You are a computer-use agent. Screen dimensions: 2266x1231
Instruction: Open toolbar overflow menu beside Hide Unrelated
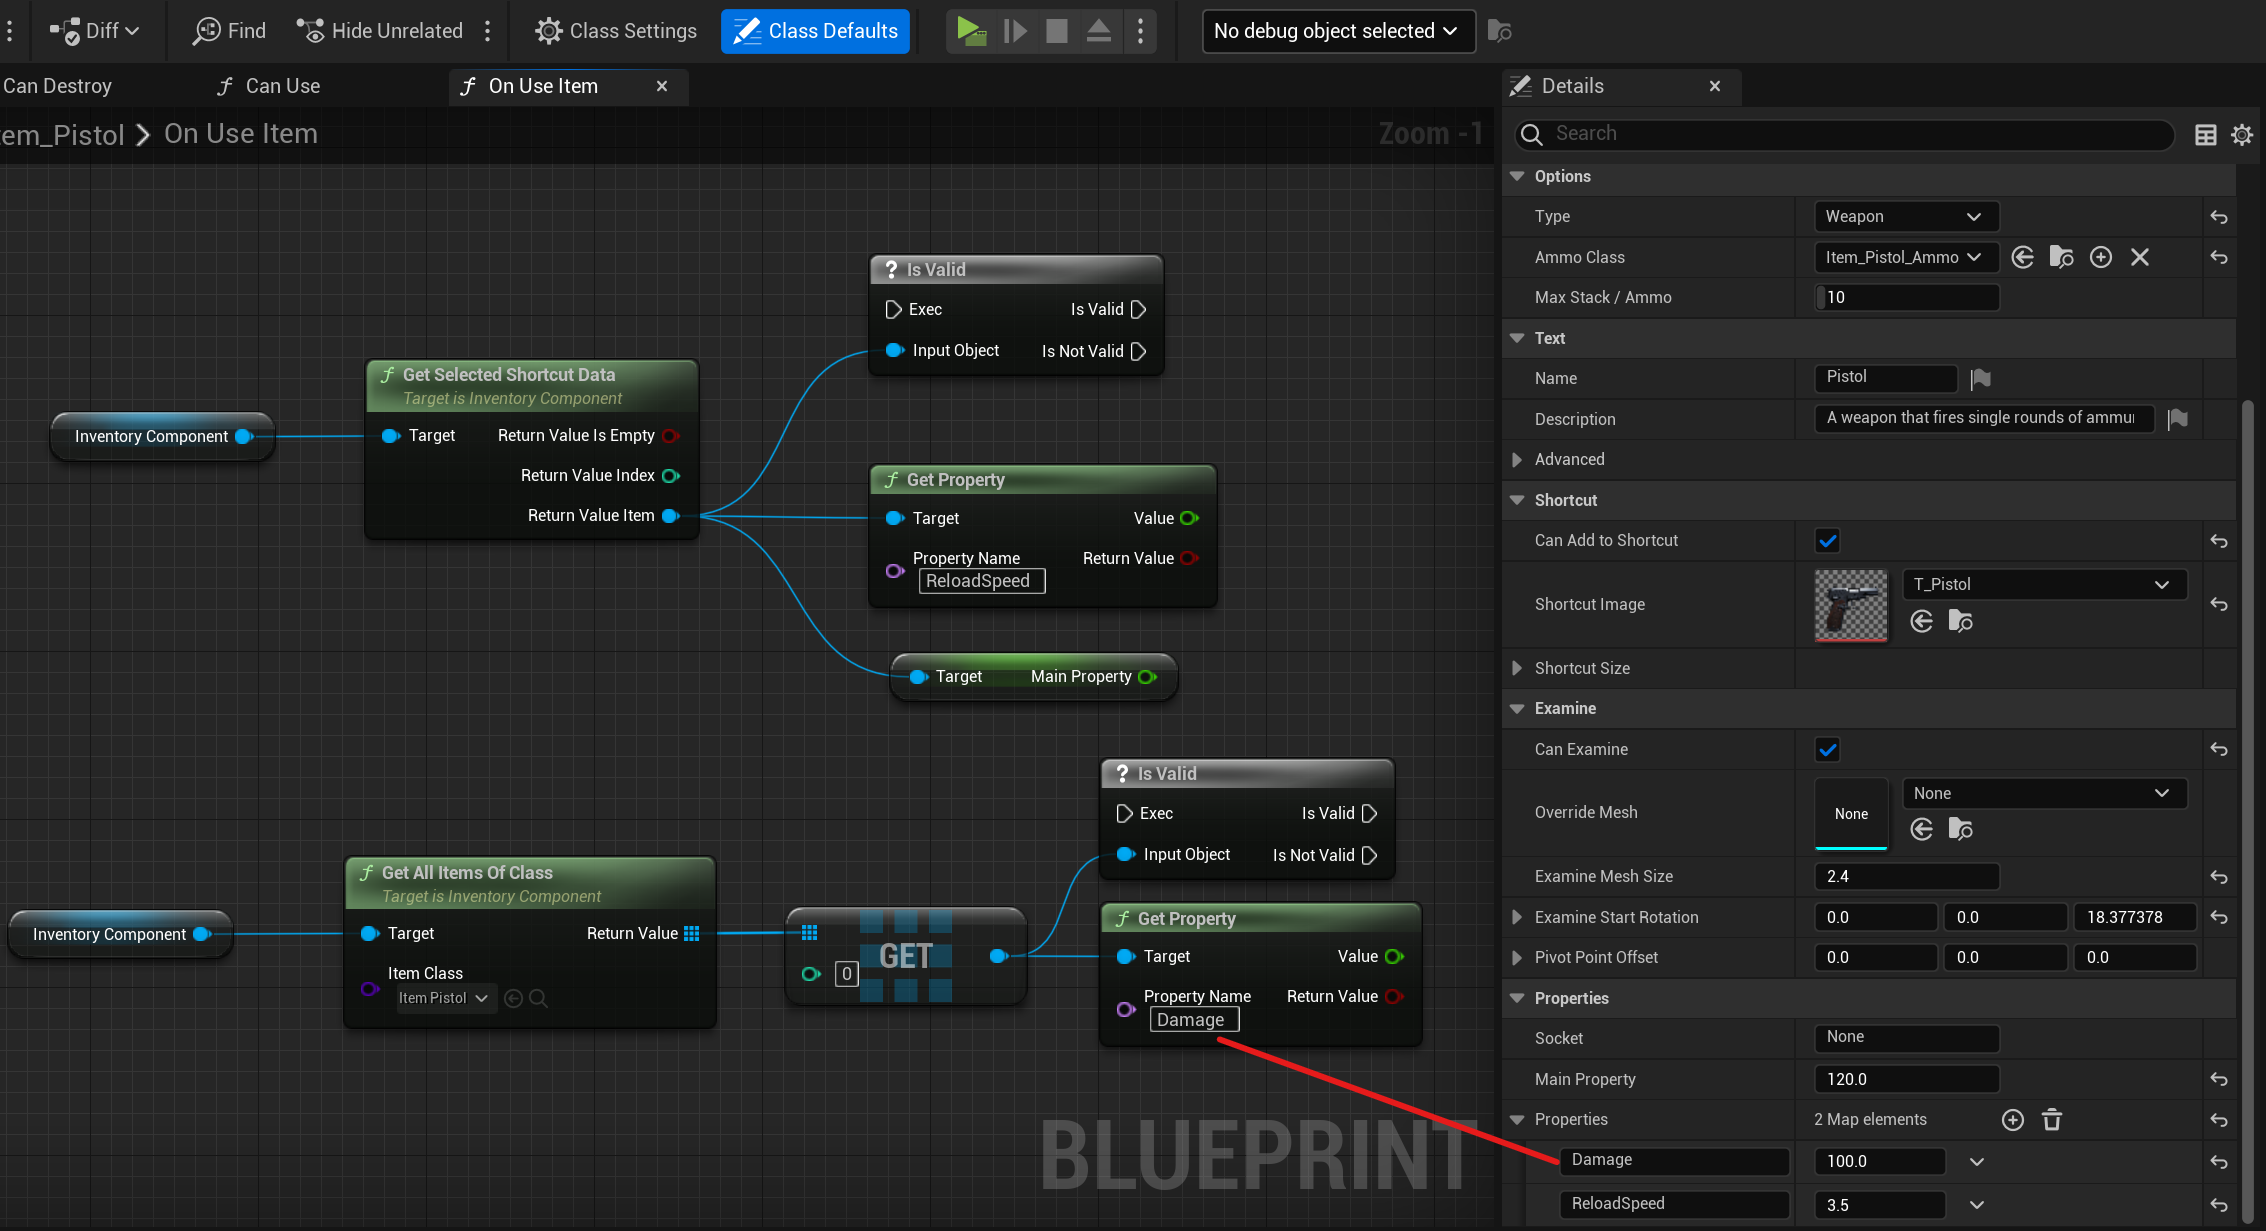[487, 31]
